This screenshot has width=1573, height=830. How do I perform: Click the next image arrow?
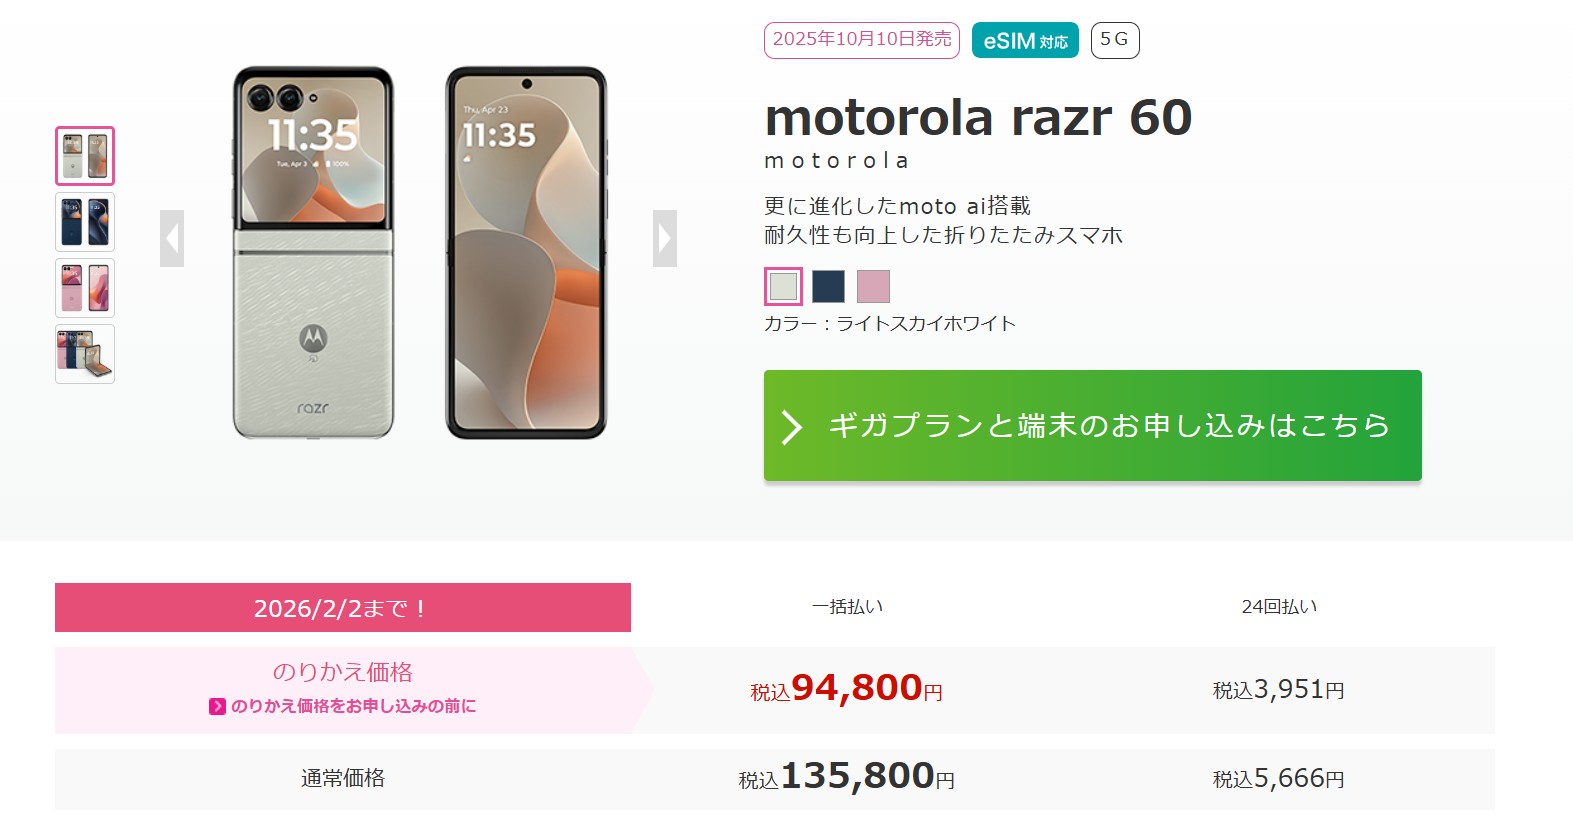pyautogui.click(x=665, y=239)
